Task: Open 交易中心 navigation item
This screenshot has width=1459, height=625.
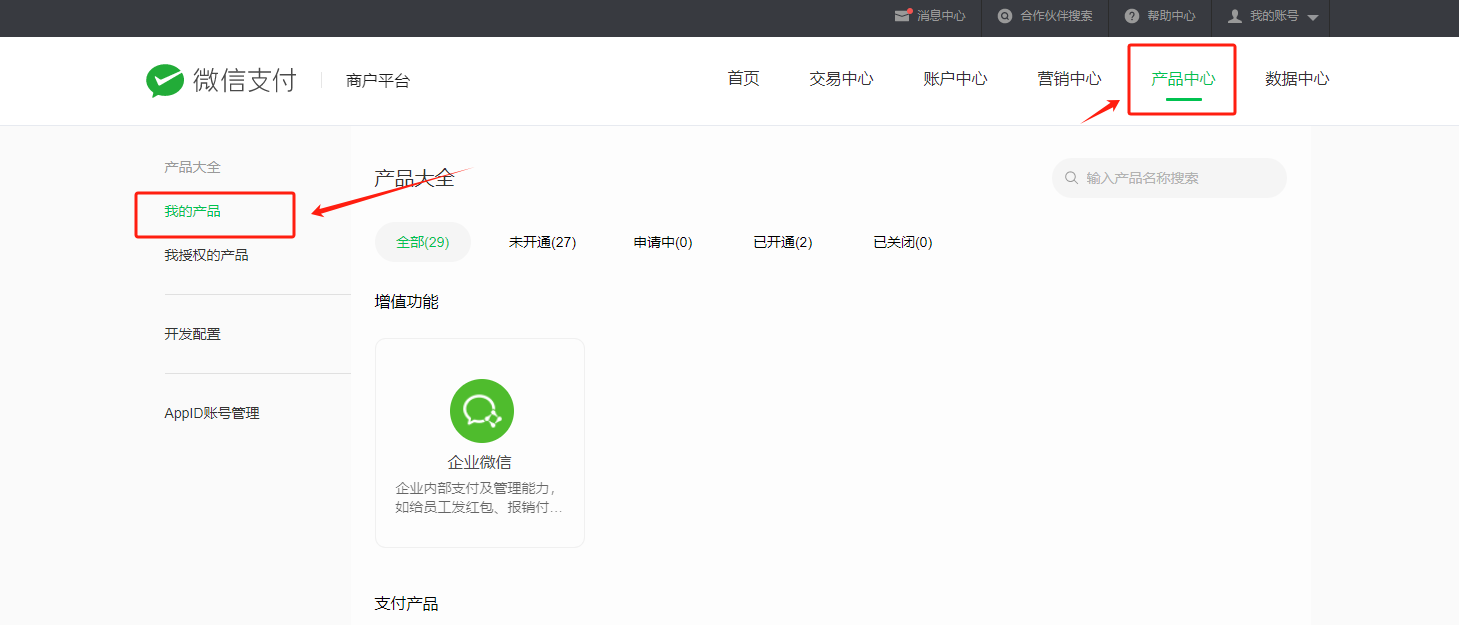Action: pos(841,79)
